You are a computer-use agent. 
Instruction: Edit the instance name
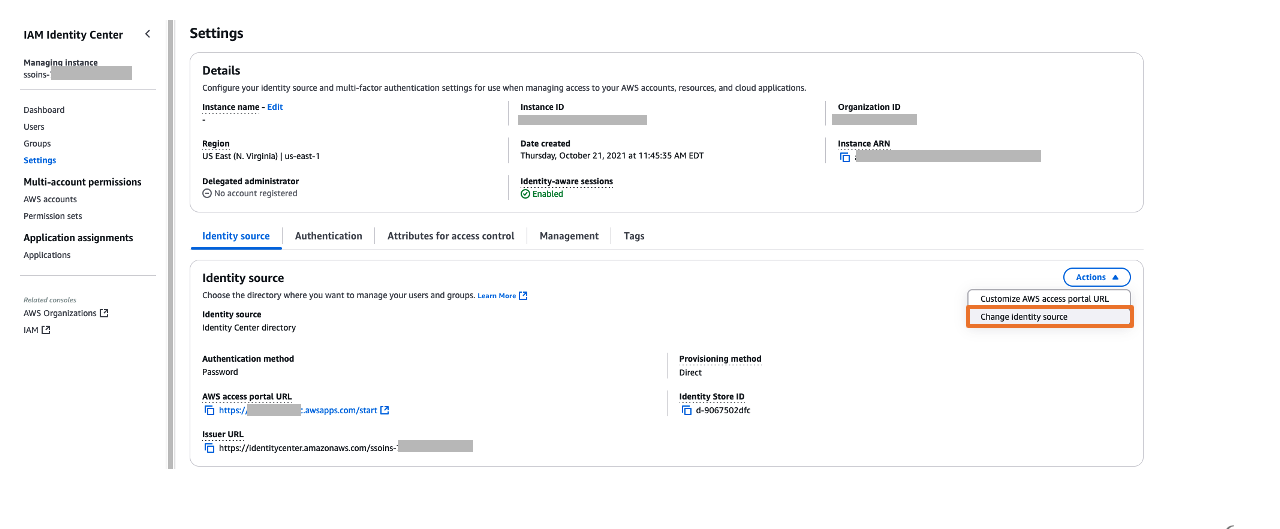click(x=275, y=107)
